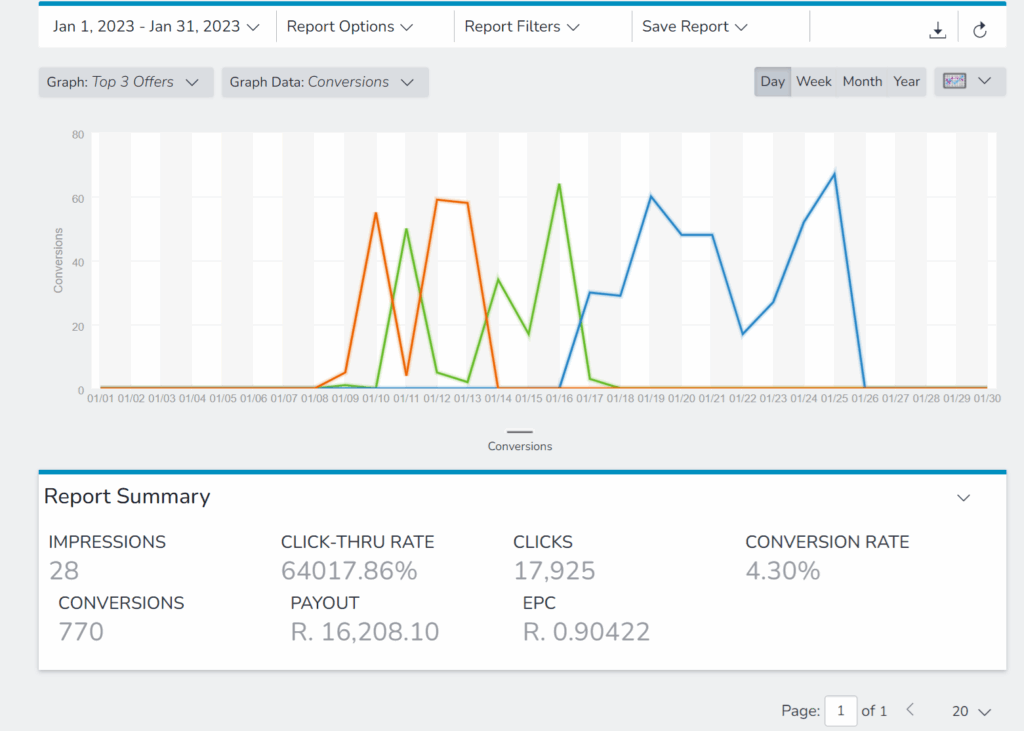Switch graph to Year view
The height and width of the screenshot is (731, 1024).
click(907, 82)
